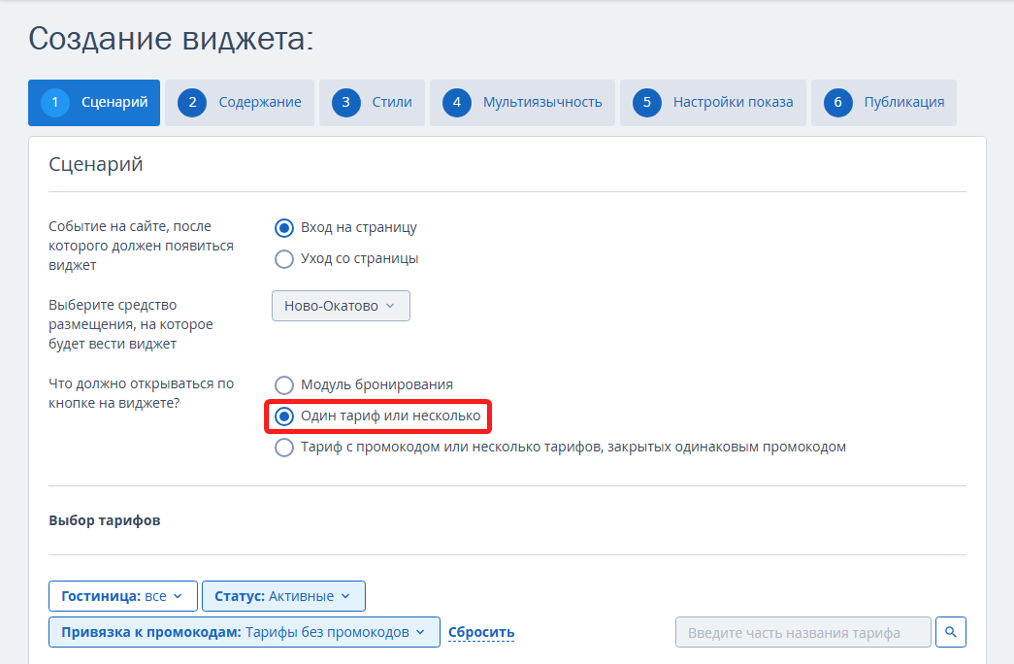Go to the Содержание step tab
The image size is (1014, 664).
click(x=239, y=102)
